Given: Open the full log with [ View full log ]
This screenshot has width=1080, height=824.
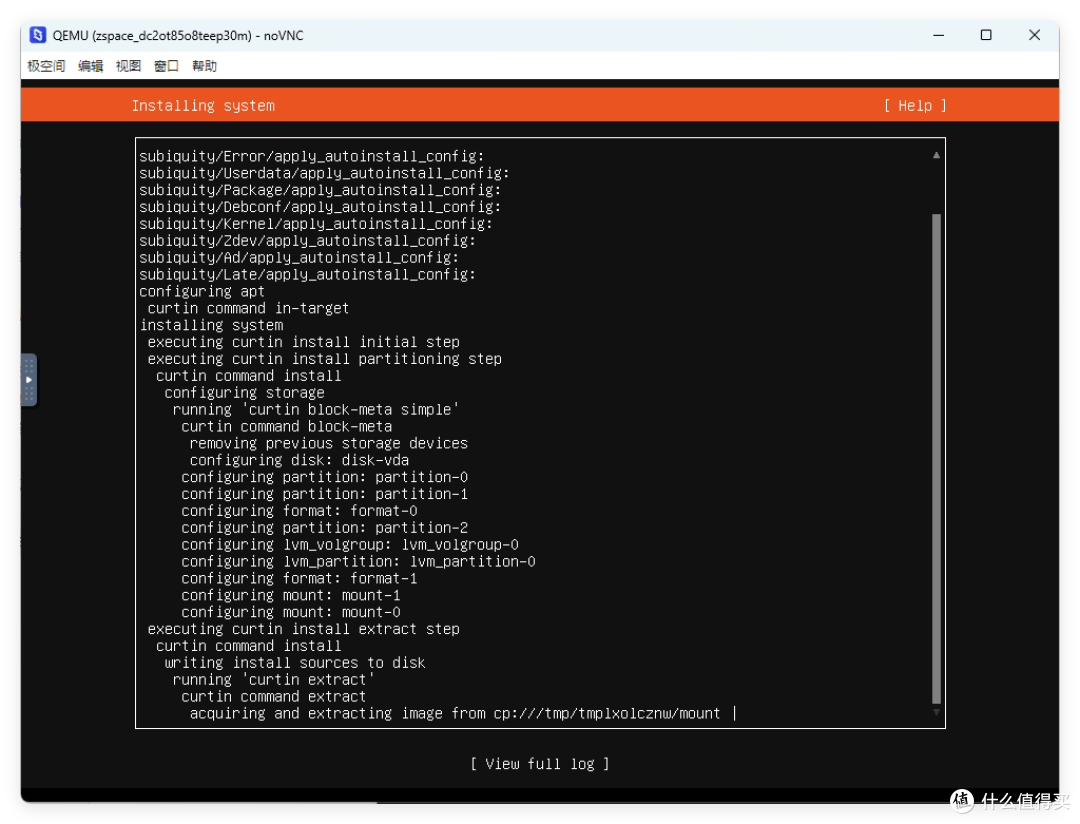Looking at the screenshot, I should pos(539,763).
